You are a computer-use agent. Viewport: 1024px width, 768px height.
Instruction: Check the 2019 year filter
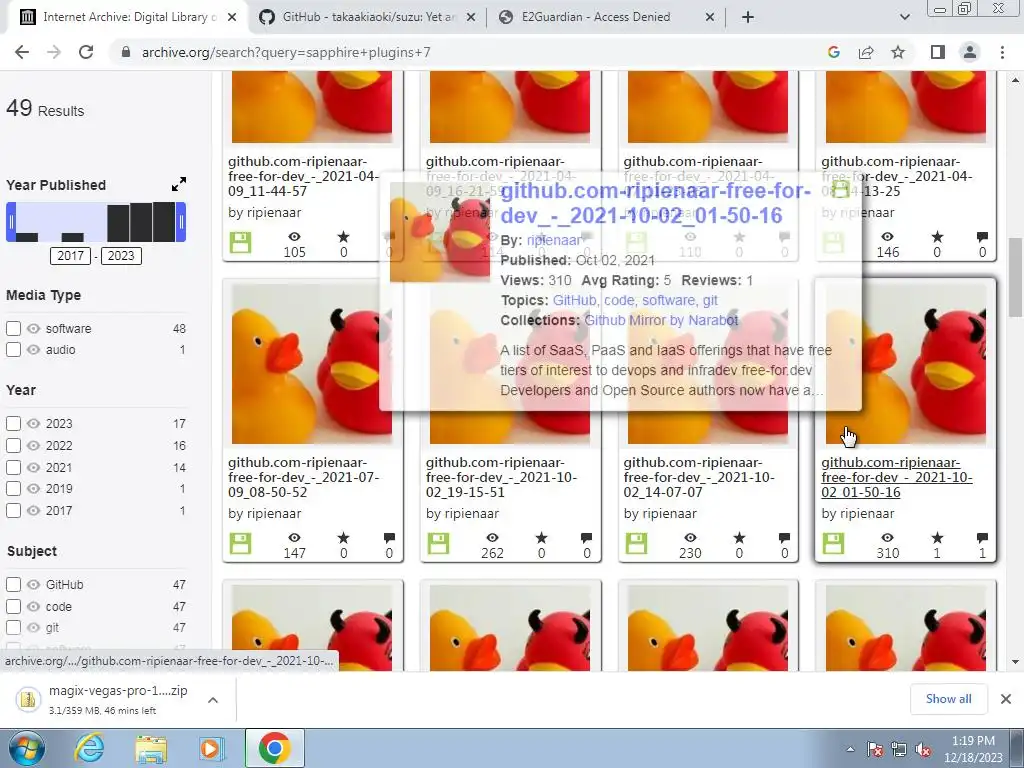[x=13, y=488]
